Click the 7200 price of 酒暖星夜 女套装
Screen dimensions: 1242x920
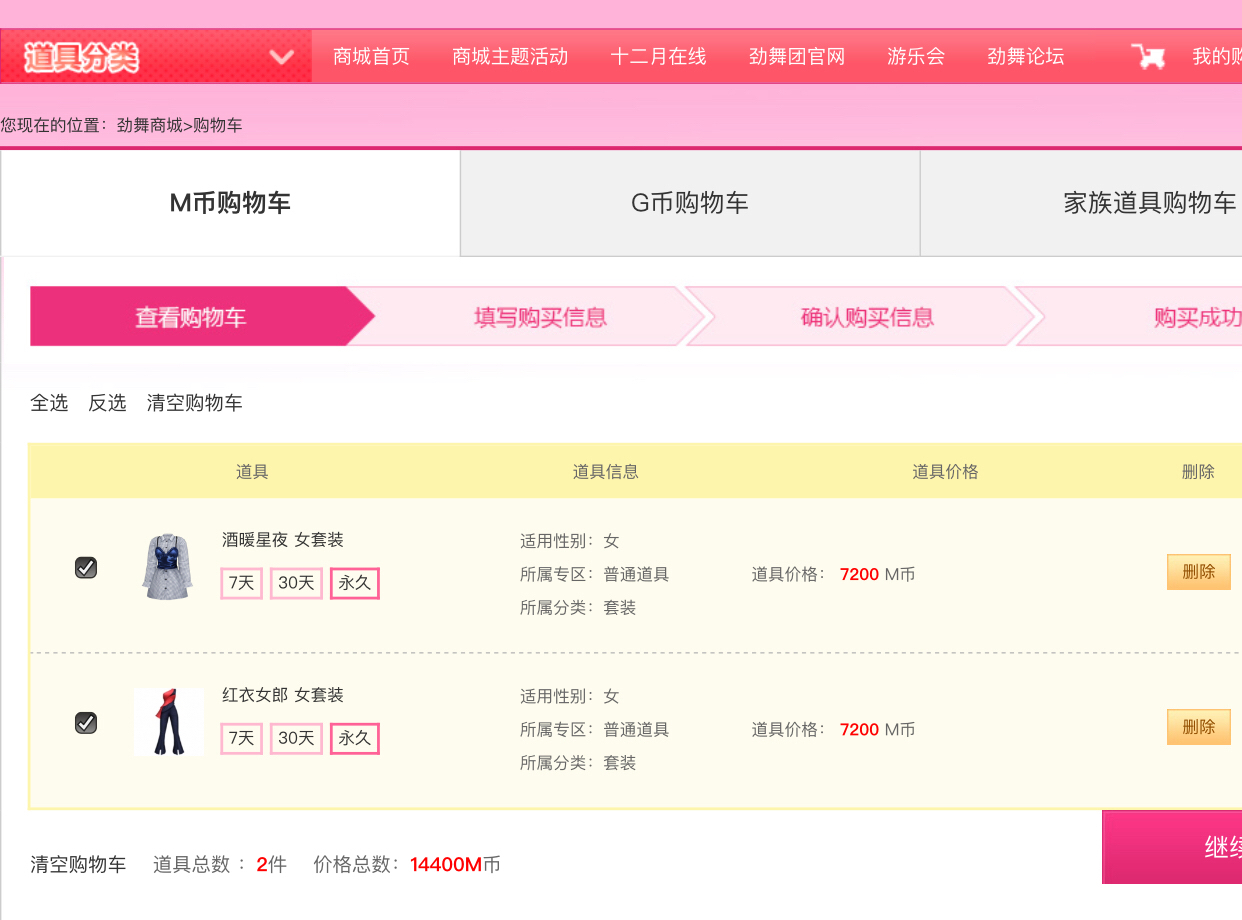point(860,575)
